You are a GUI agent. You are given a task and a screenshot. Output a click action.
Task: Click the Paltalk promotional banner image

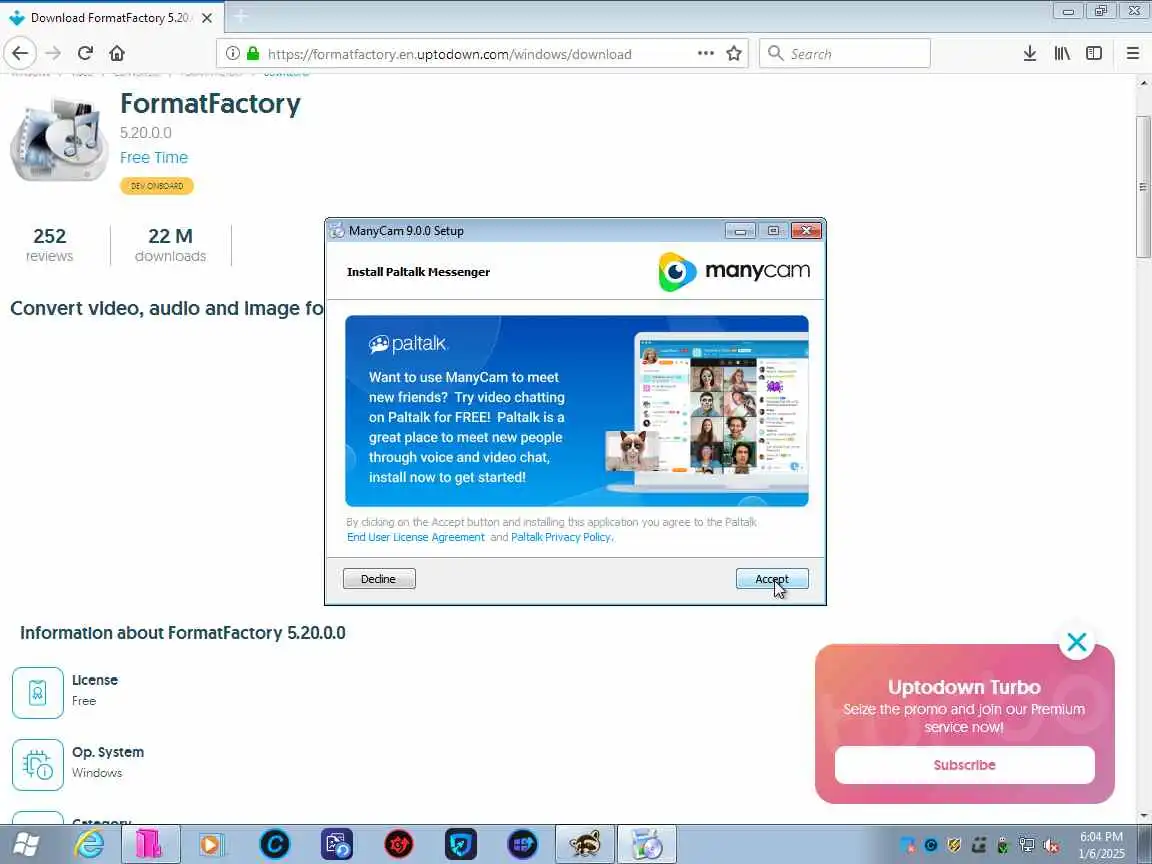coord(577,411)
